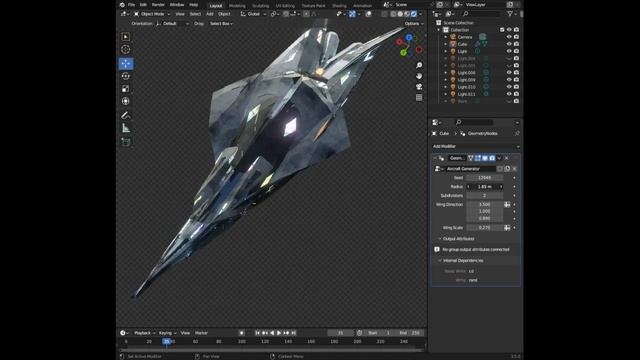
Task: Open the Object Mode dropdown
Action: coord(152,14)
